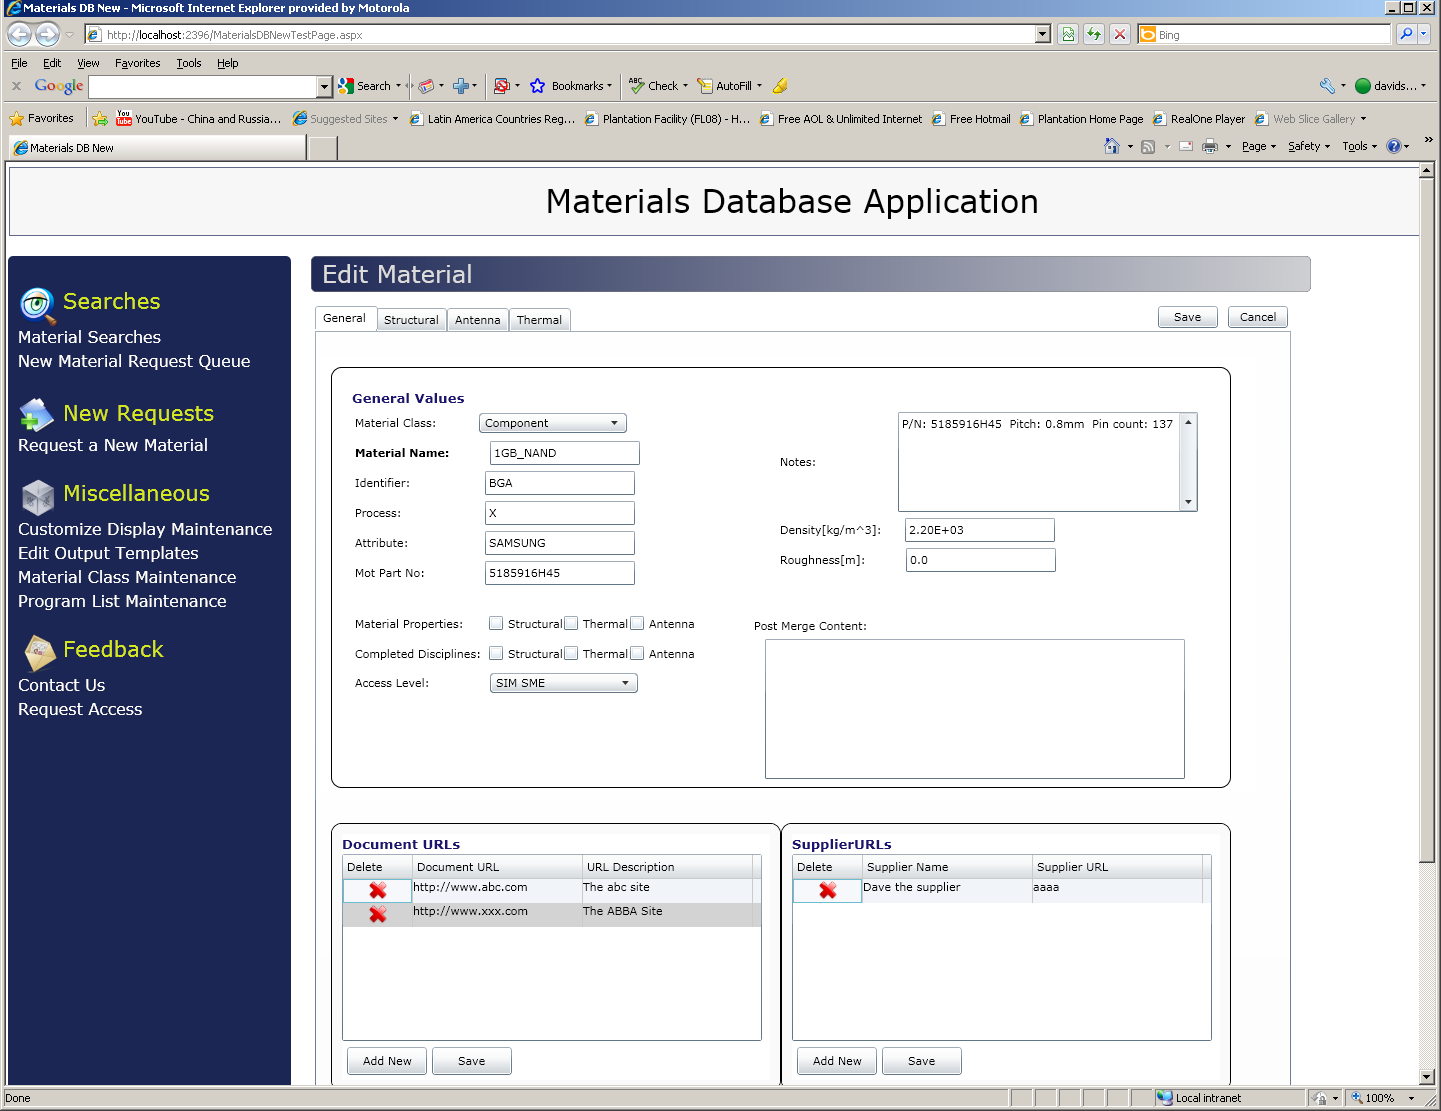The width and height of the screenshot is (1441, 1111).
Task: Click the Searches magnifier eye icon
Action: [37, 304]
